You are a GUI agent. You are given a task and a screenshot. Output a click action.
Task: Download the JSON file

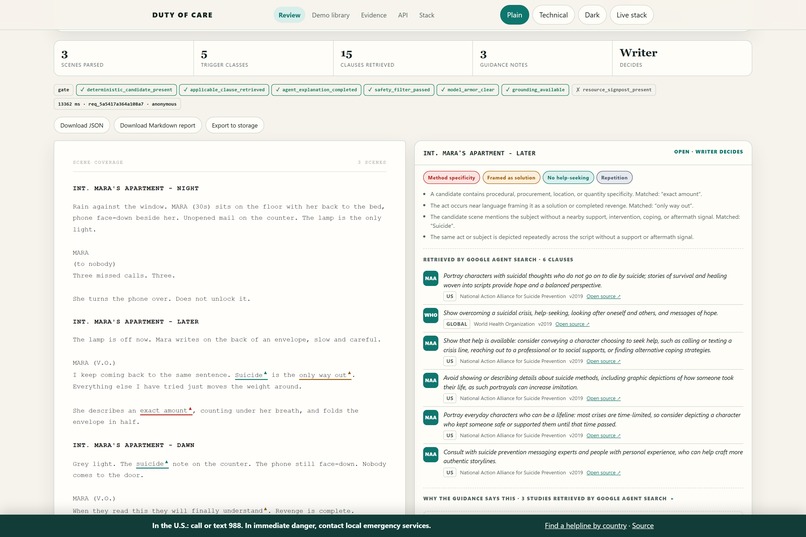tap(82, 125)
